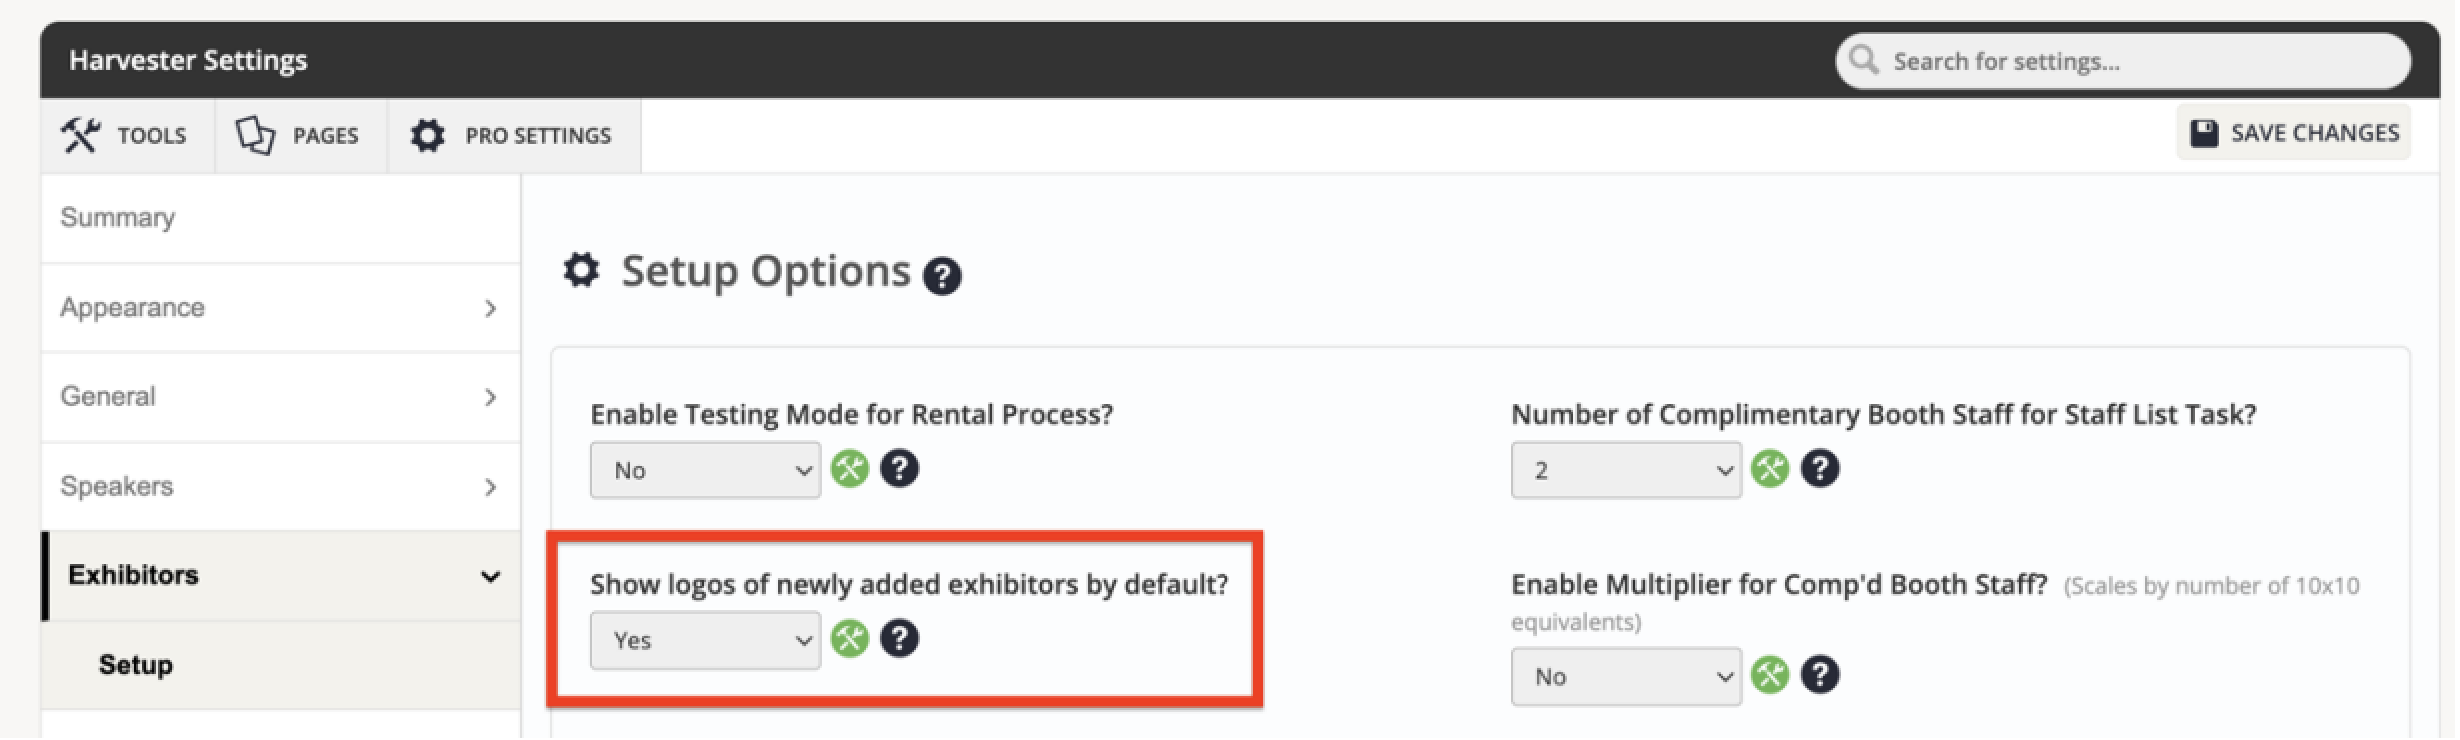The height and width of the screenshot is (740, 2460).
Task: Open help icon for Show logos setting
Action: pos(900,639)
